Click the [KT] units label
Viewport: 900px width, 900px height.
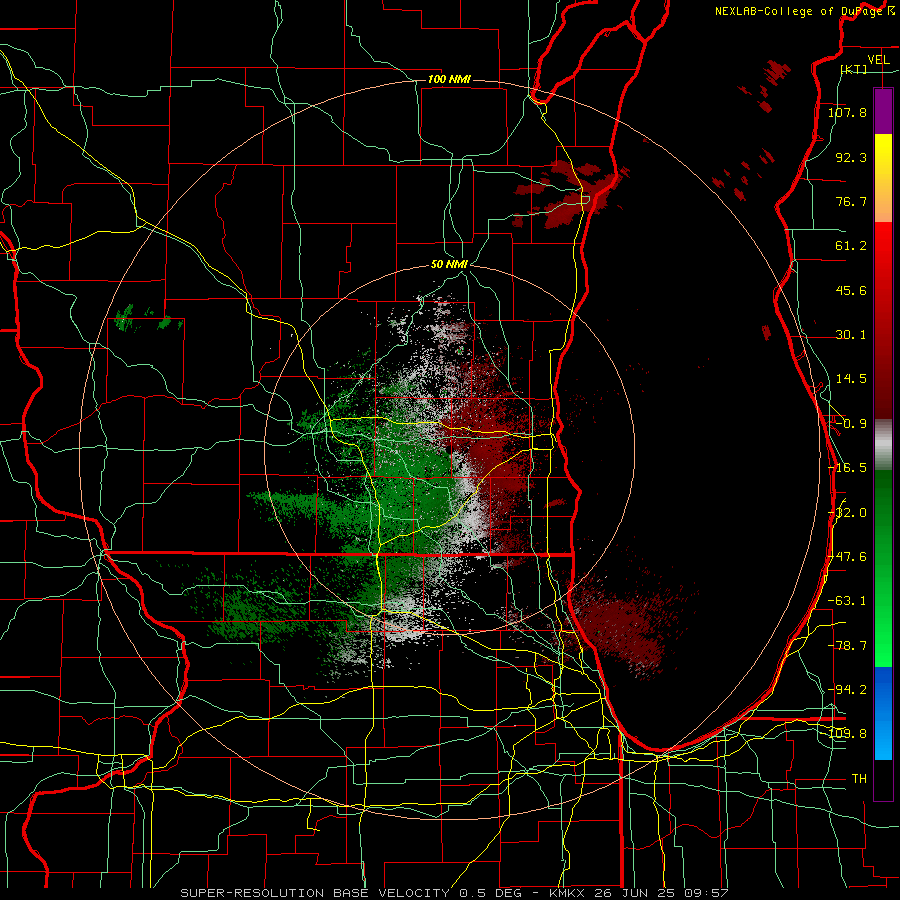[854, 69]
